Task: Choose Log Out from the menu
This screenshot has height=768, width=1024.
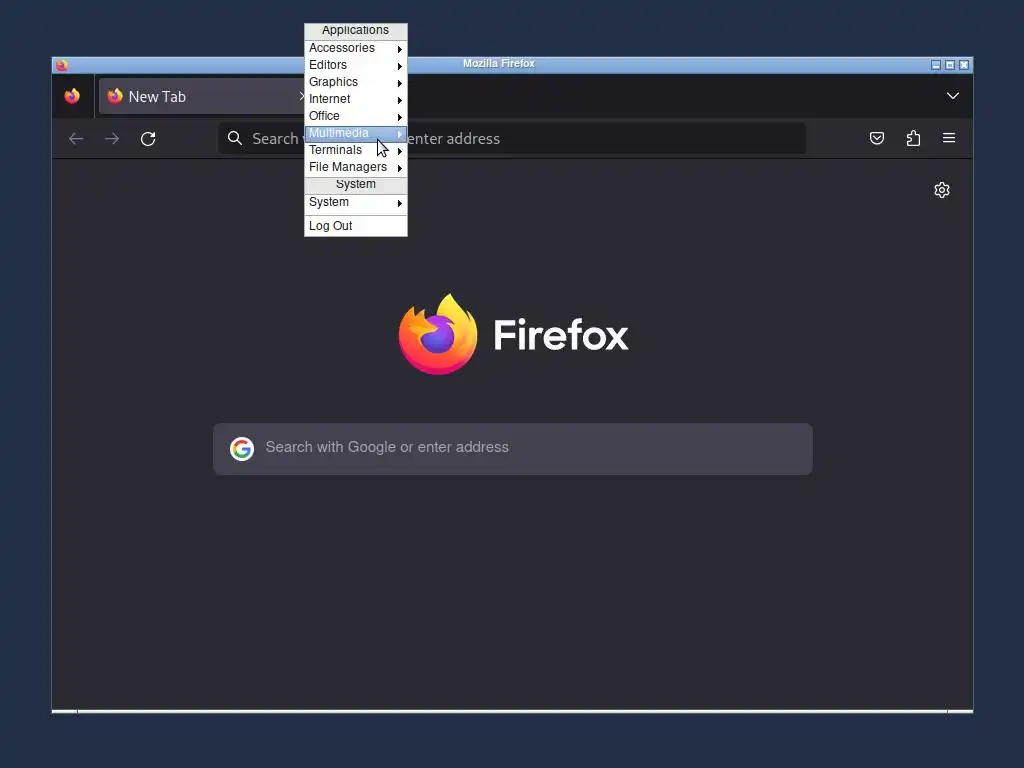Action: click(x=355, y=226)
